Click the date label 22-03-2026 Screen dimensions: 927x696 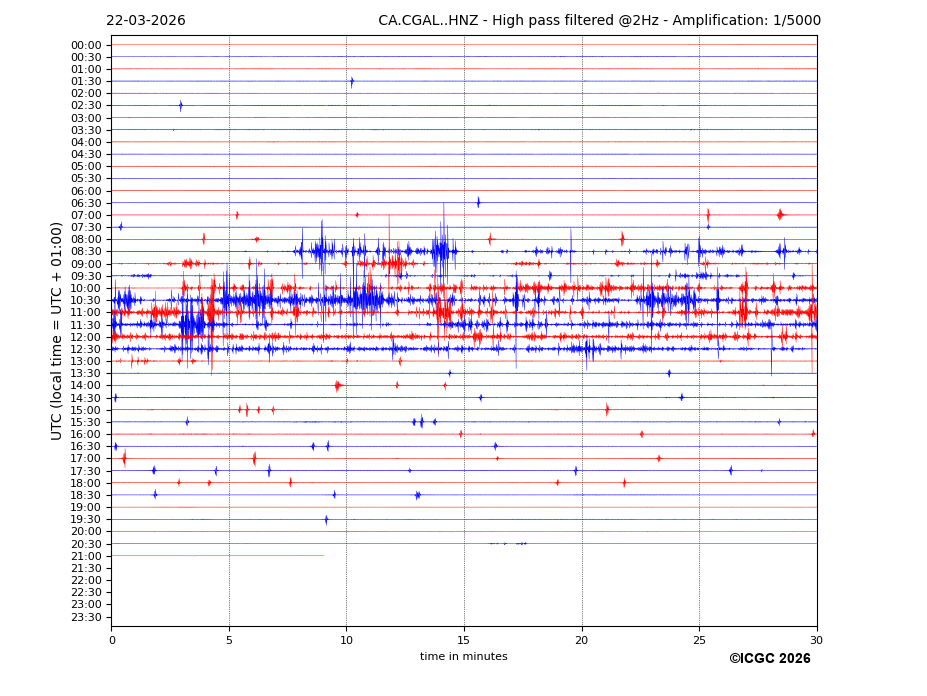[146, 21]
